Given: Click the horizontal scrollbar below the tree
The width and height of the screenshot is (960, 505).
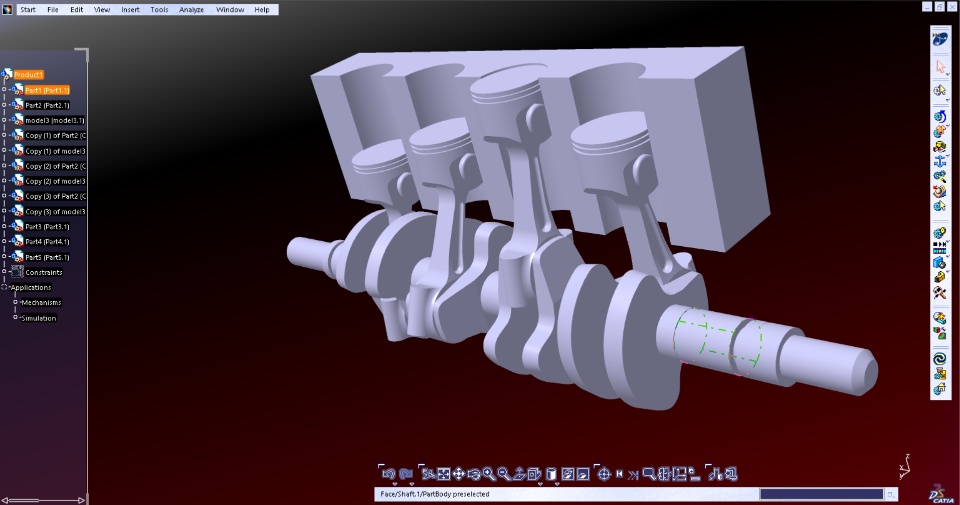Looking at the screenshot, I should coord(43,500).
